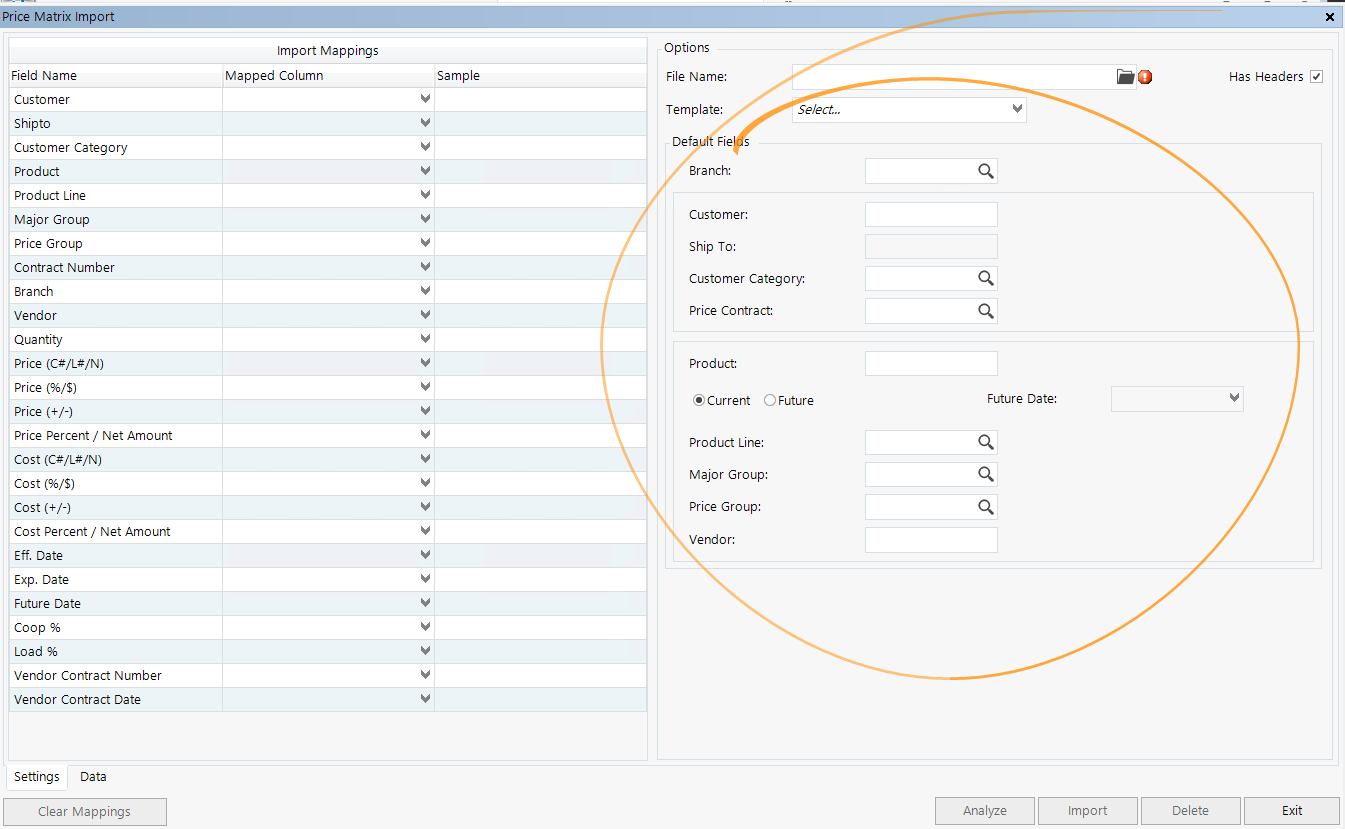Click Clear Mappings
Screen dimensions: 1345x829
[x=84, y=811]
